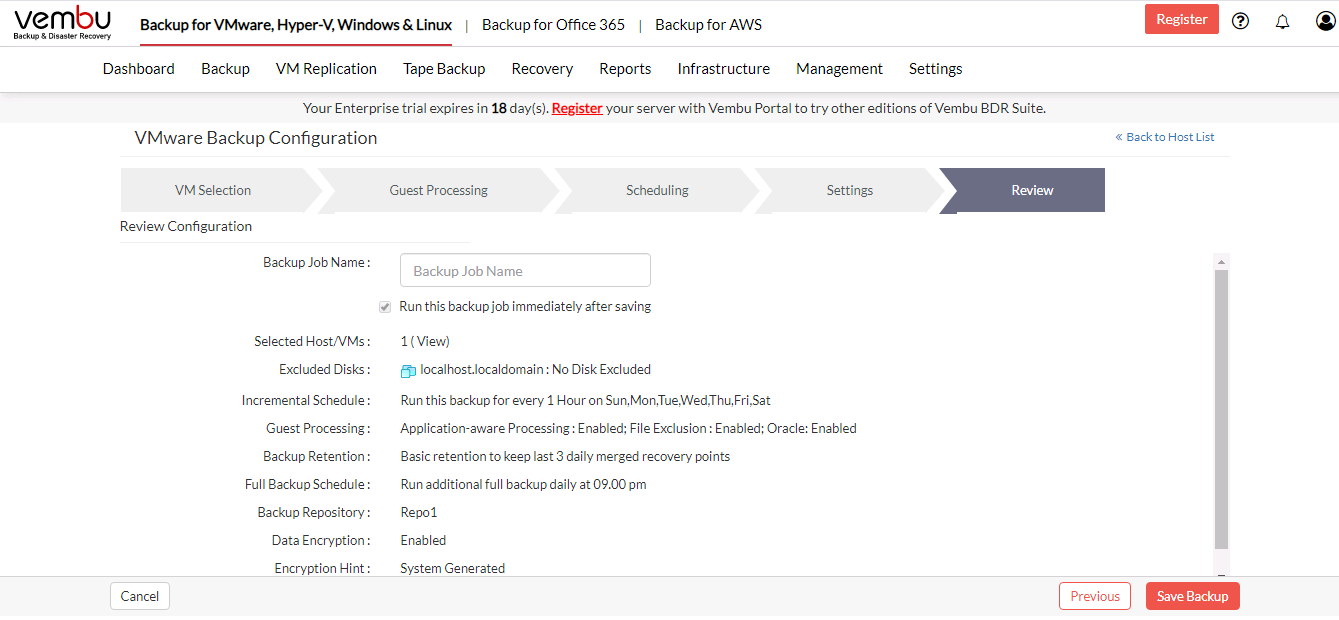Image resolution: width=1339 pixels, height=620 pixels.
Task: Go to the Settings wizard step
Action: 850,190
